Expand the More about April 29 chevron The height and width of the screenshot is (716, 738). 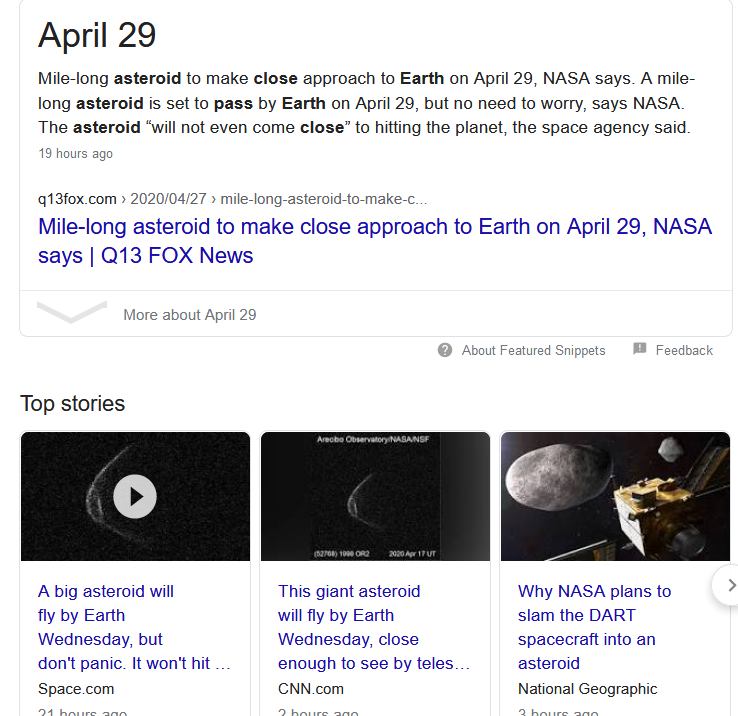pyautogui.click(x=72, y=313)
